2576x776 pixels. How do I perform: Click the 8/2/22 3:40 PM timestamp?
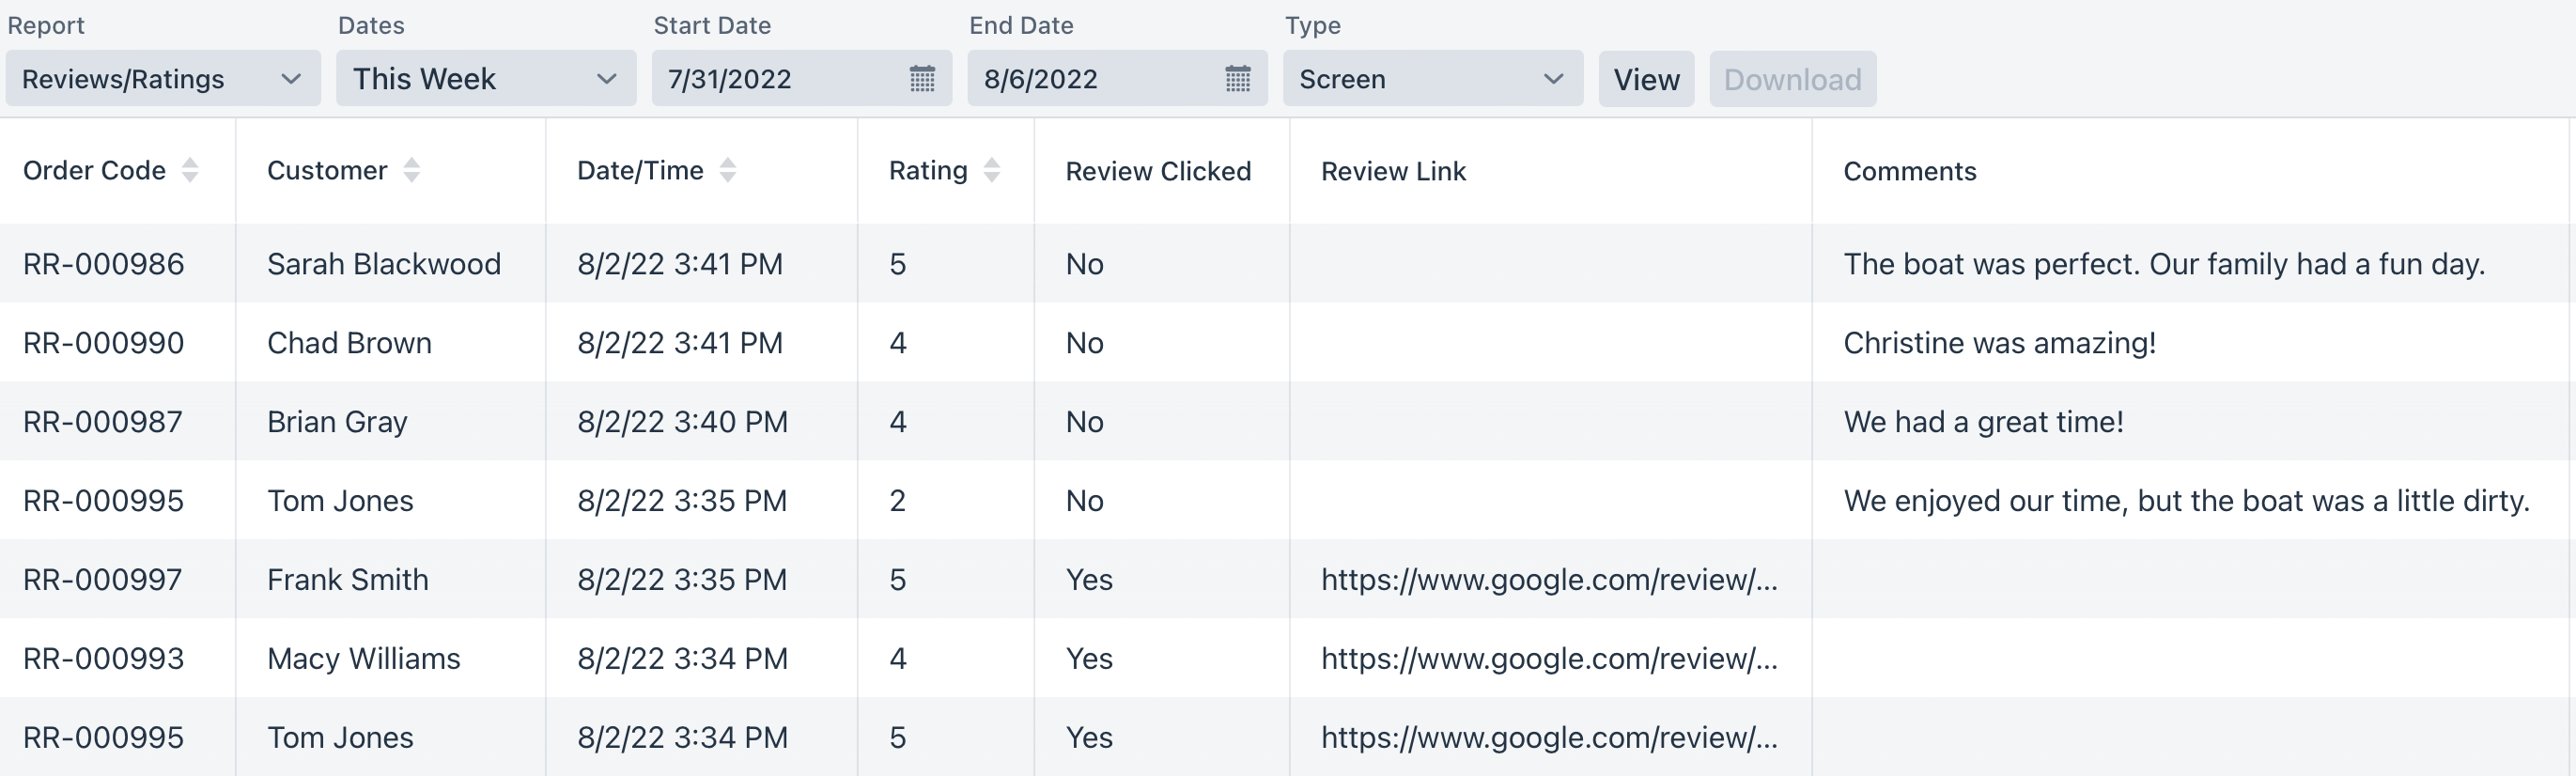[682, 422]
